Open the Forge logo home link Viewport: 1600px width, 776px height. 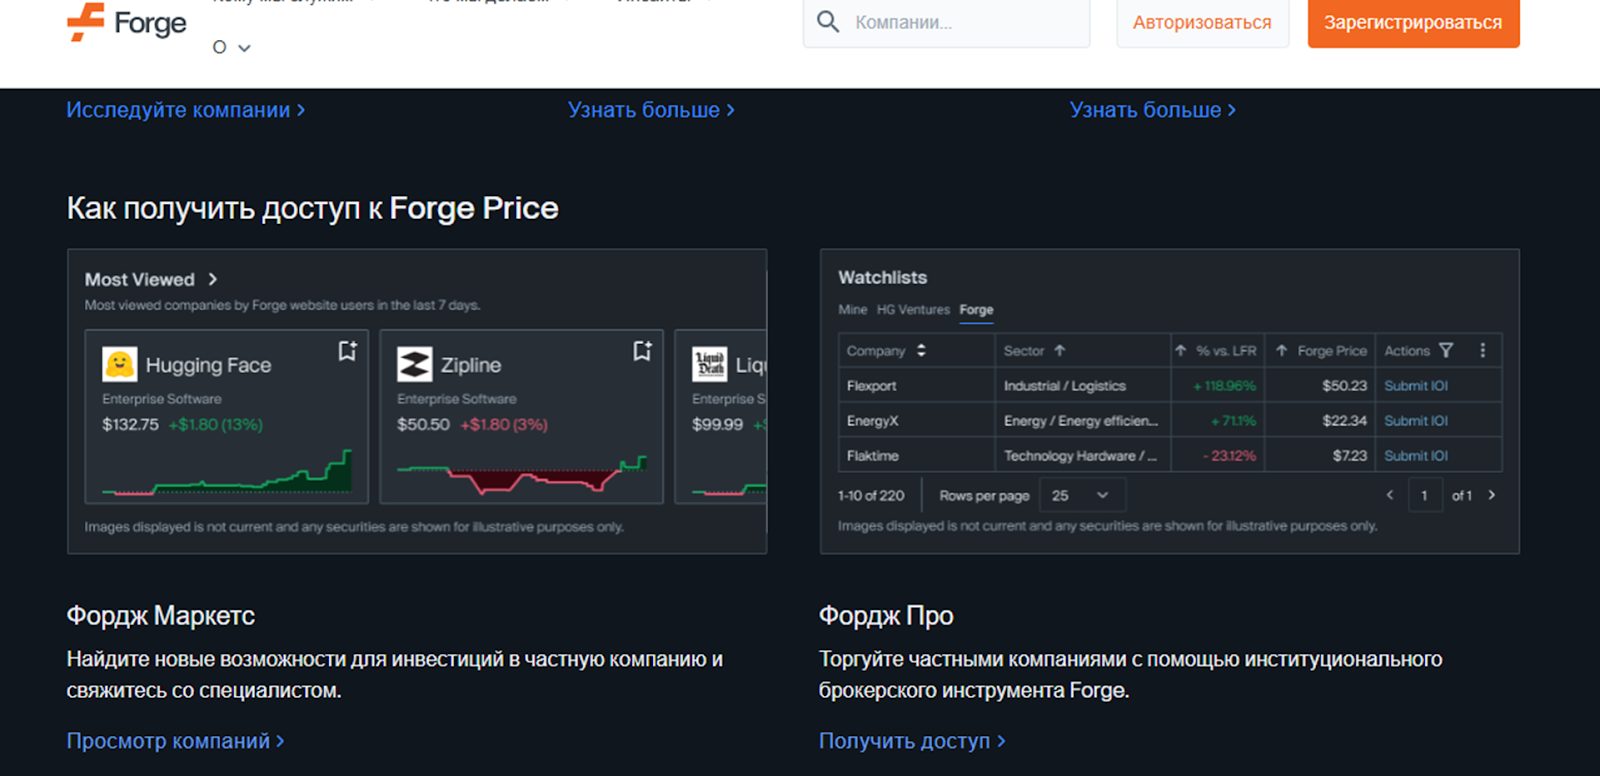tap(127, 22)
